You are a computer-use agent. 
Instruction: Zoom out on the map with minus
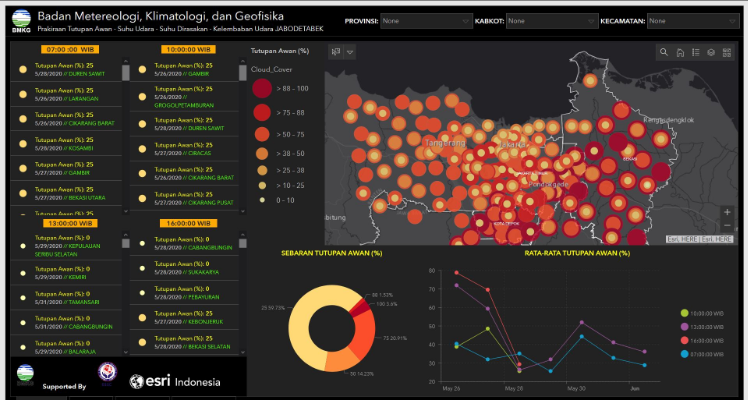point(727,225)
